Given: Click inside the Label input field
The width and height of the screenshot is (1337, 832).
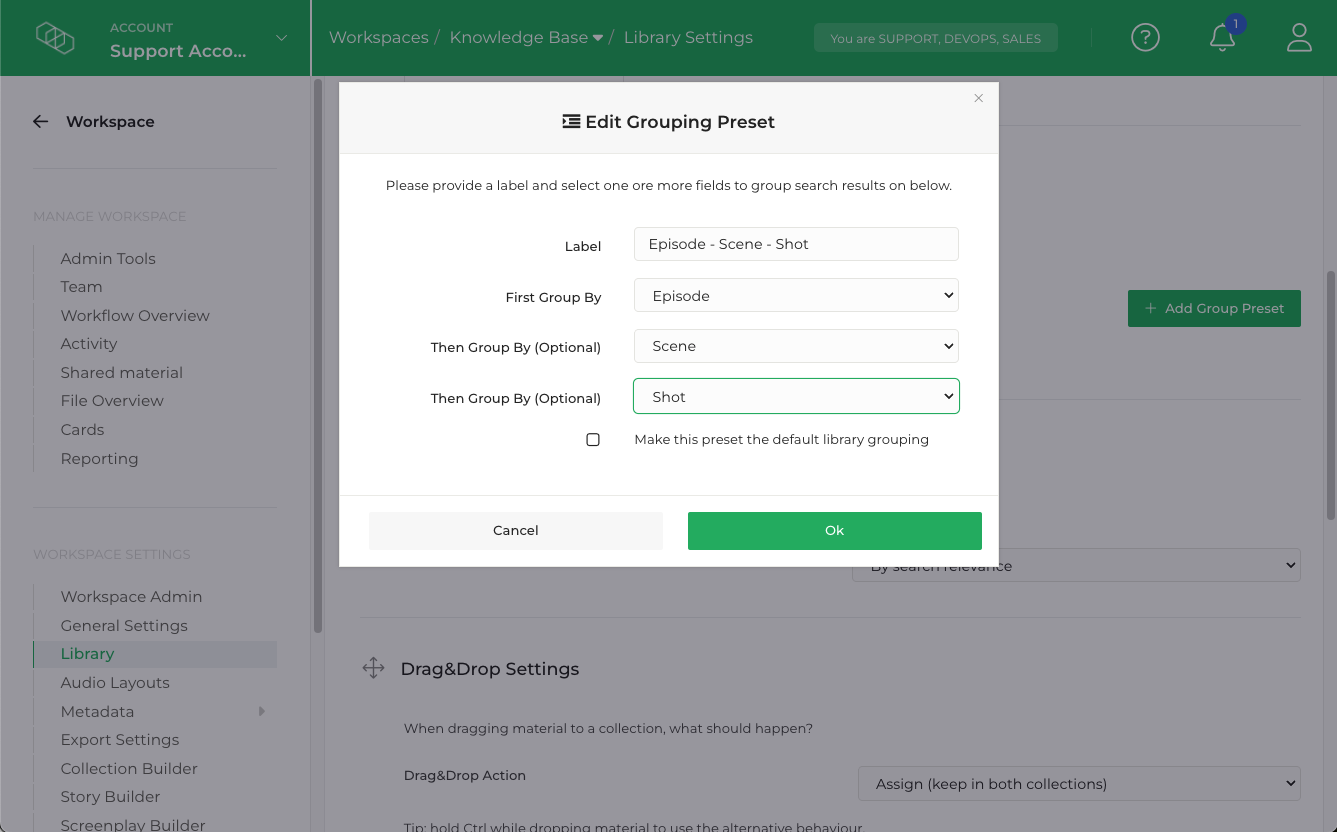Looking at the screenshot, I should tap(795, 243).
